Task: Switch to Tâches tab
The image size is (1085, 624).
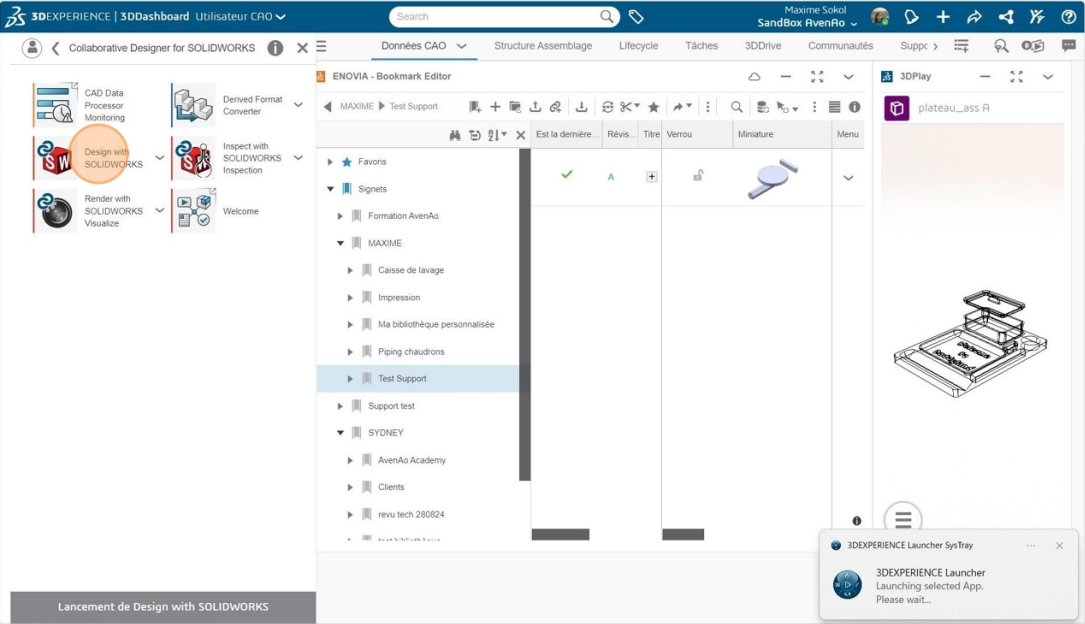Action: [702, 46]
